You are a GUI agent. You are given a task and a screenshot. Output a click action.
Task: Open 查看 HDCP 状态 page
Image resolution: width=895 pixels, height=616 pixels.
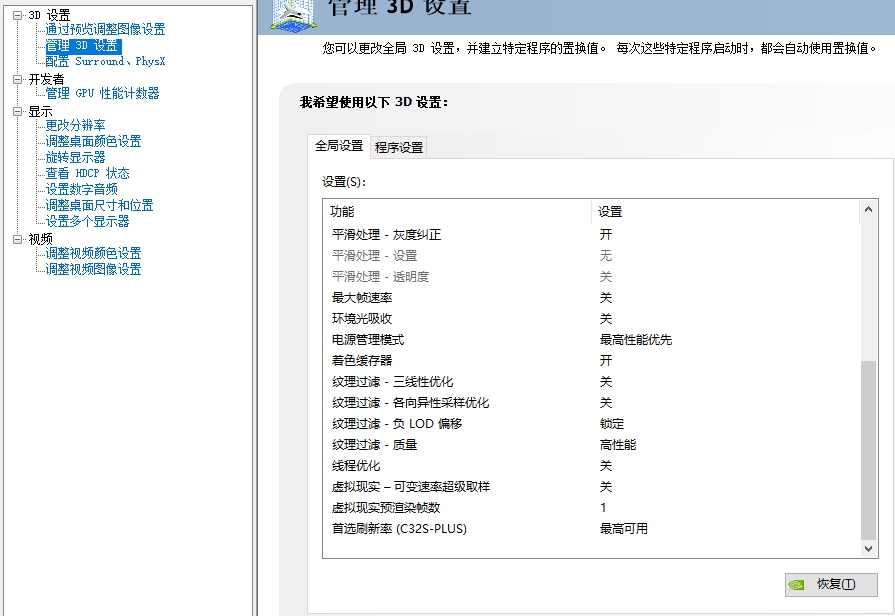click(x=88, y=173)
